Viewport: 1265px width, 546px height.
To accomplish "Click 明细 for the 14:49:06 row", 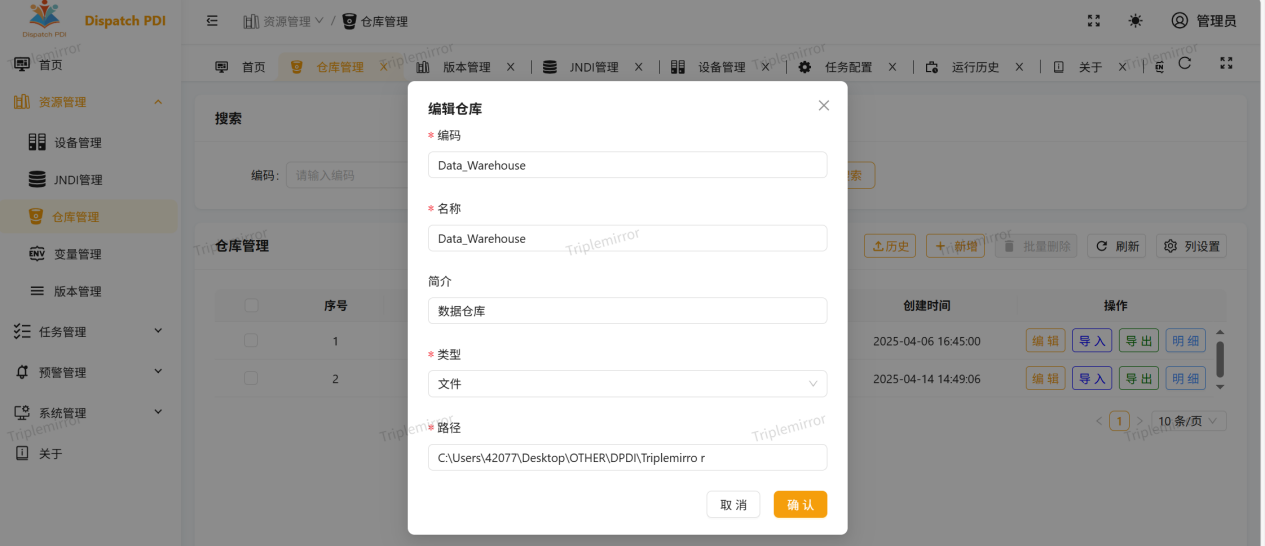I will 1185,378.
